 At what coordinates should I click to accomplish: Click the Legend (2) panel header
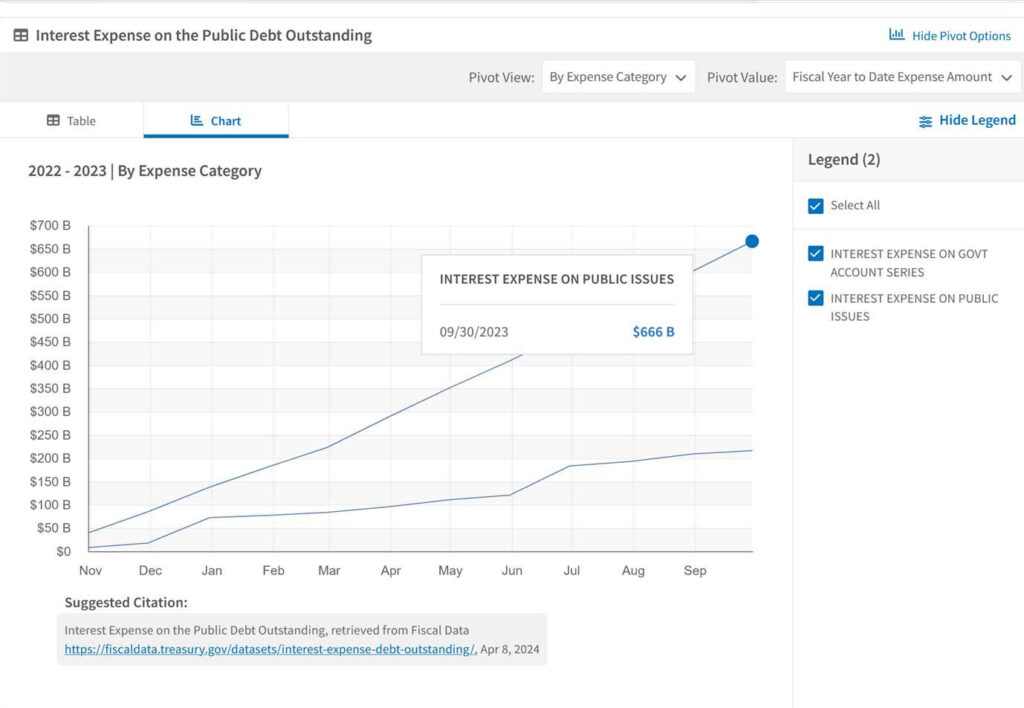(844, 160)
